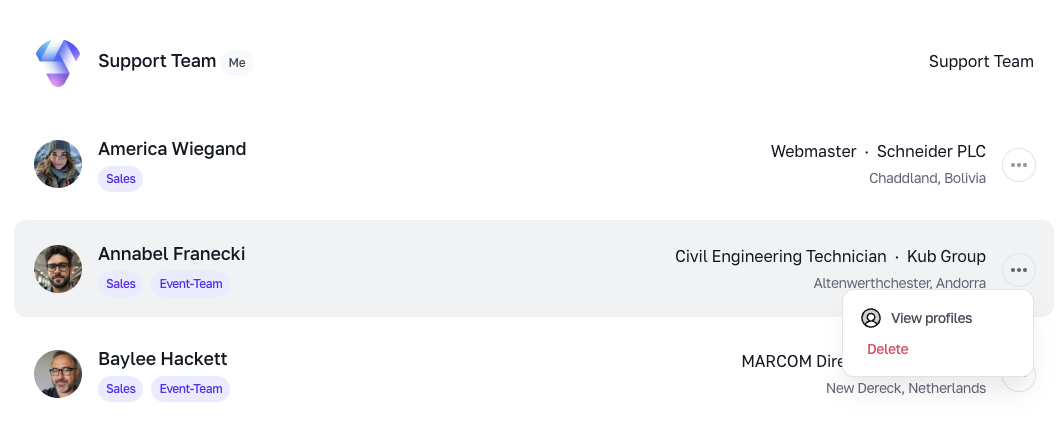Open America Wiegand's three-dot options menu
1064x433 pixels.
tap(1019, 165)
